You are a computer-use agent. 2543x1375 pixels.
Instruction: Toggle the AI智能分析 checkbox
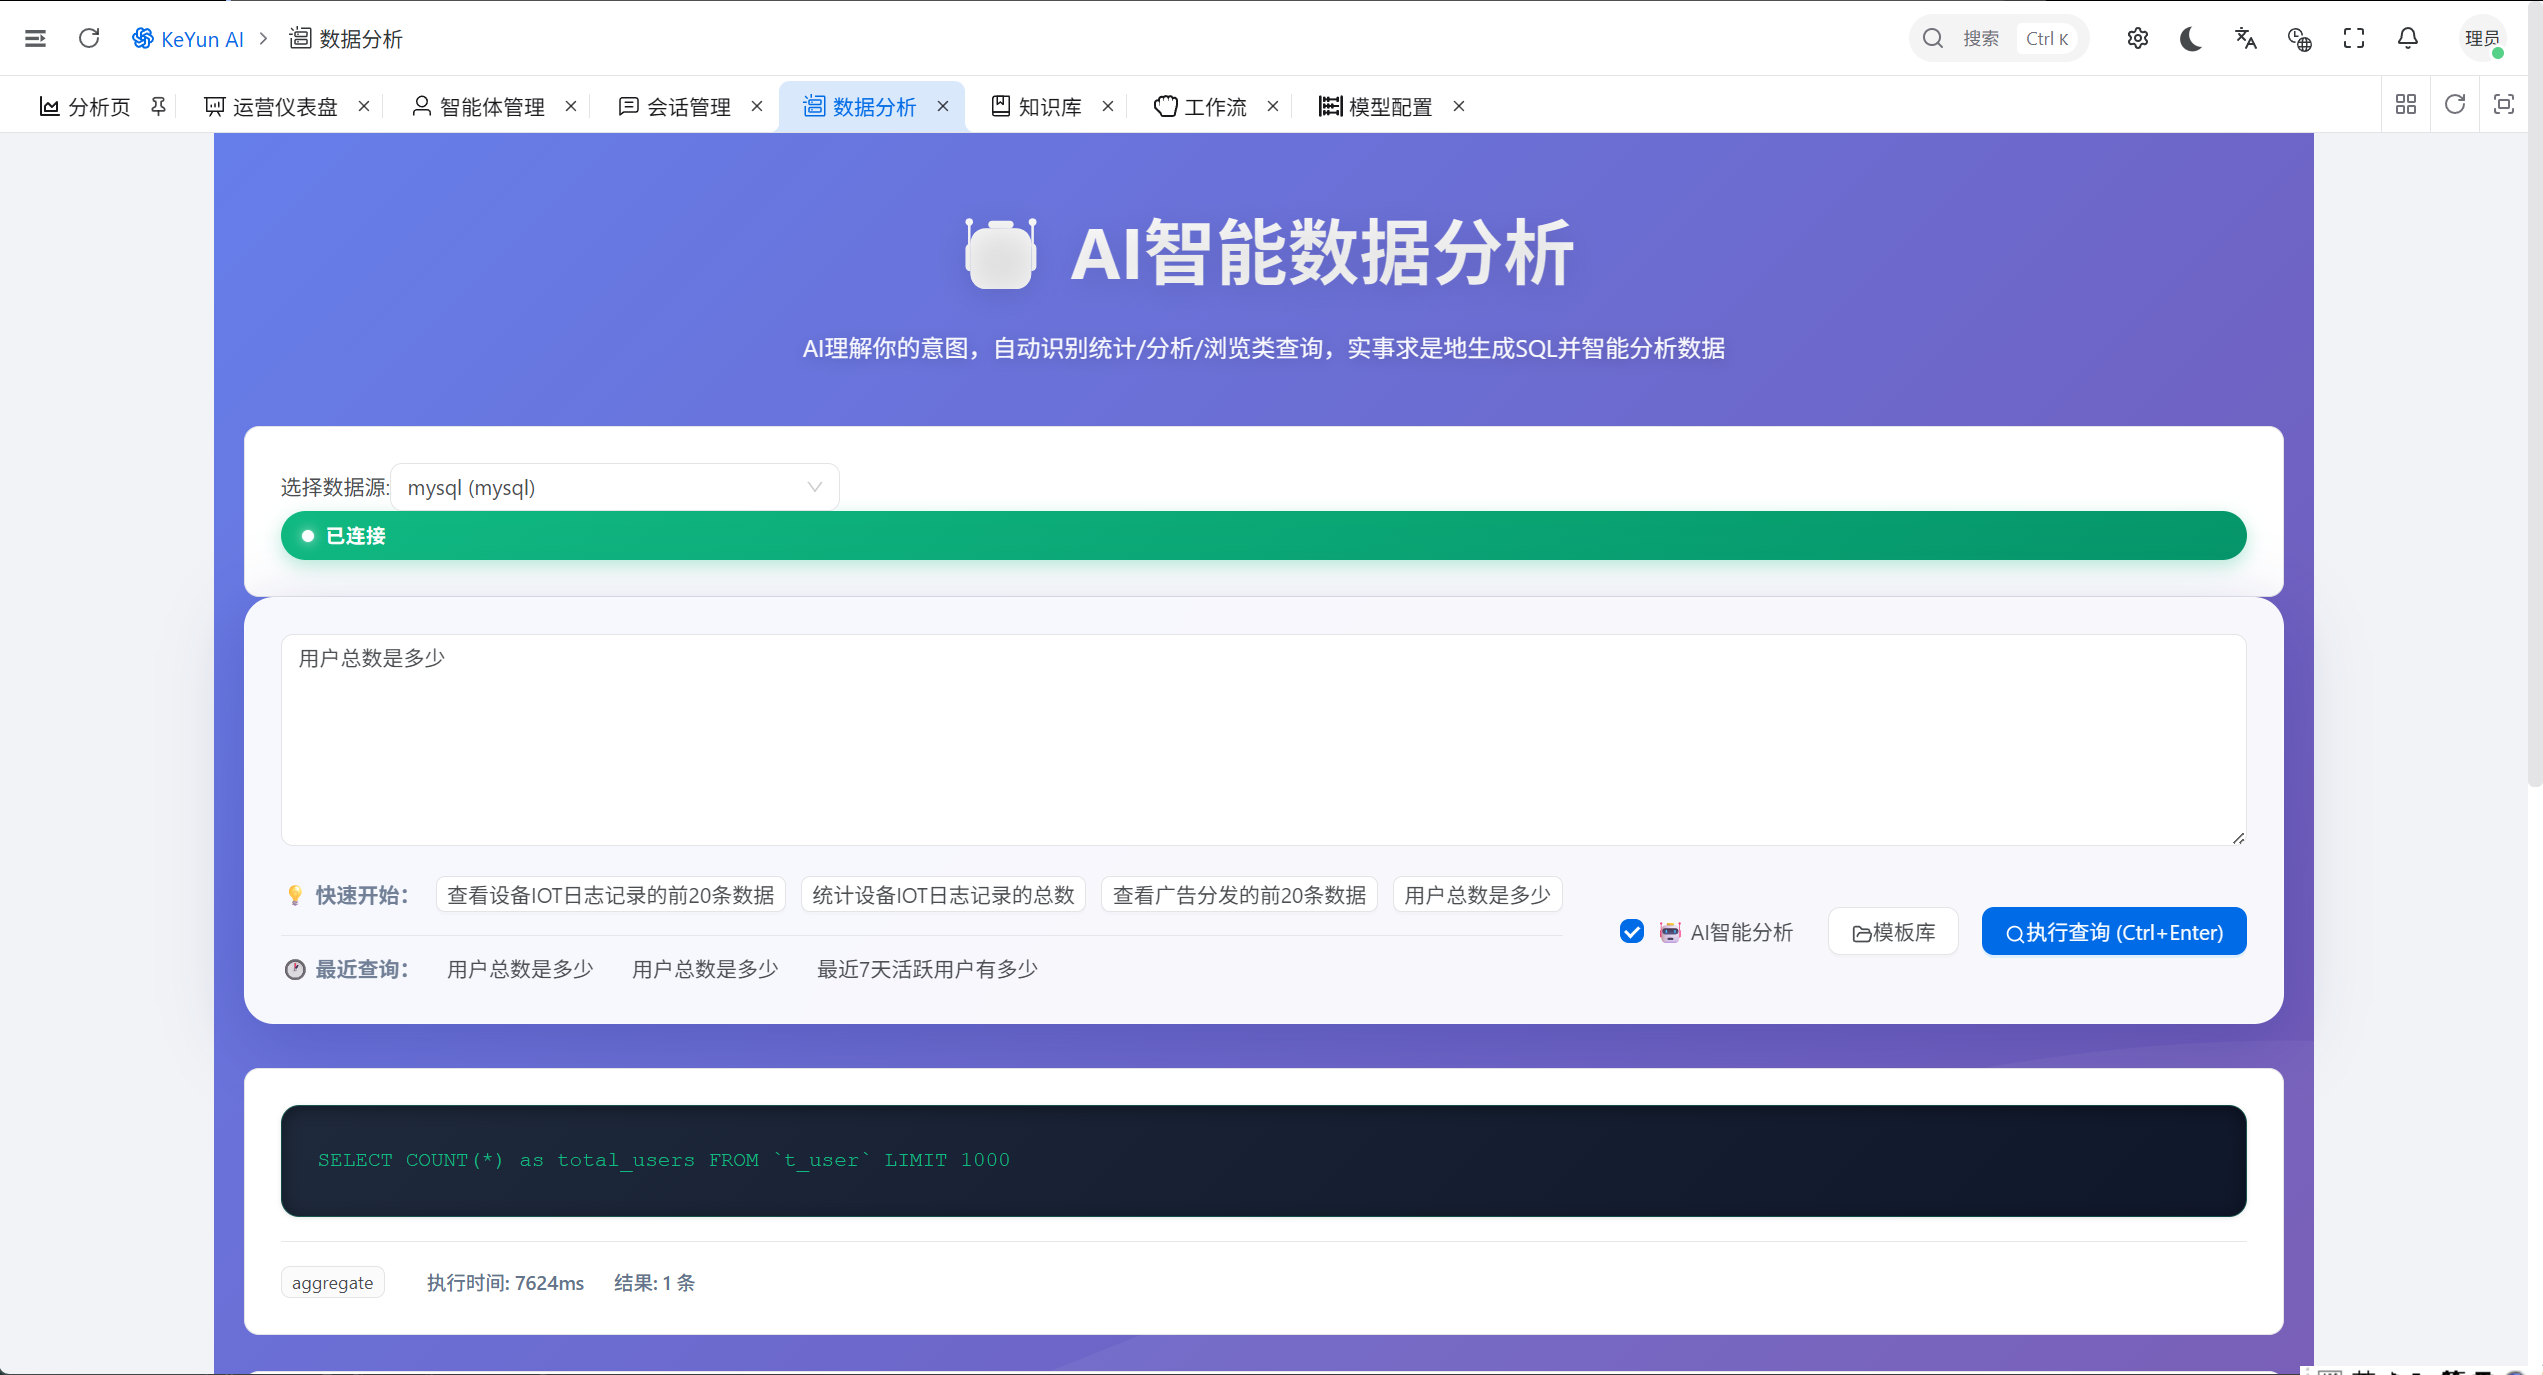click(1631, 932)
